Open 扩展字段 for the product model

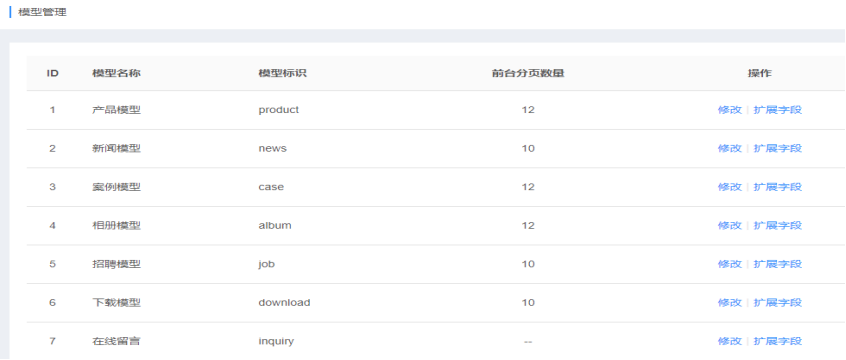pos(777,110)
